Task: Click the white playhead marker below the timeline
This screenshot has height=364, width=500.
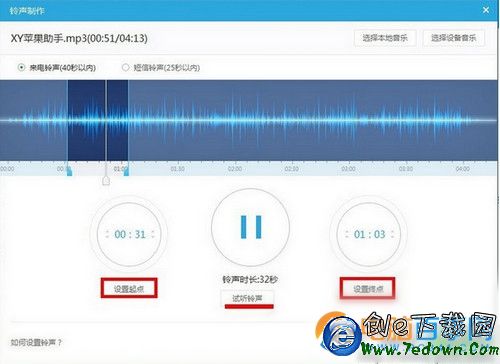Action: pyautogui.click(x=106, y=180)
